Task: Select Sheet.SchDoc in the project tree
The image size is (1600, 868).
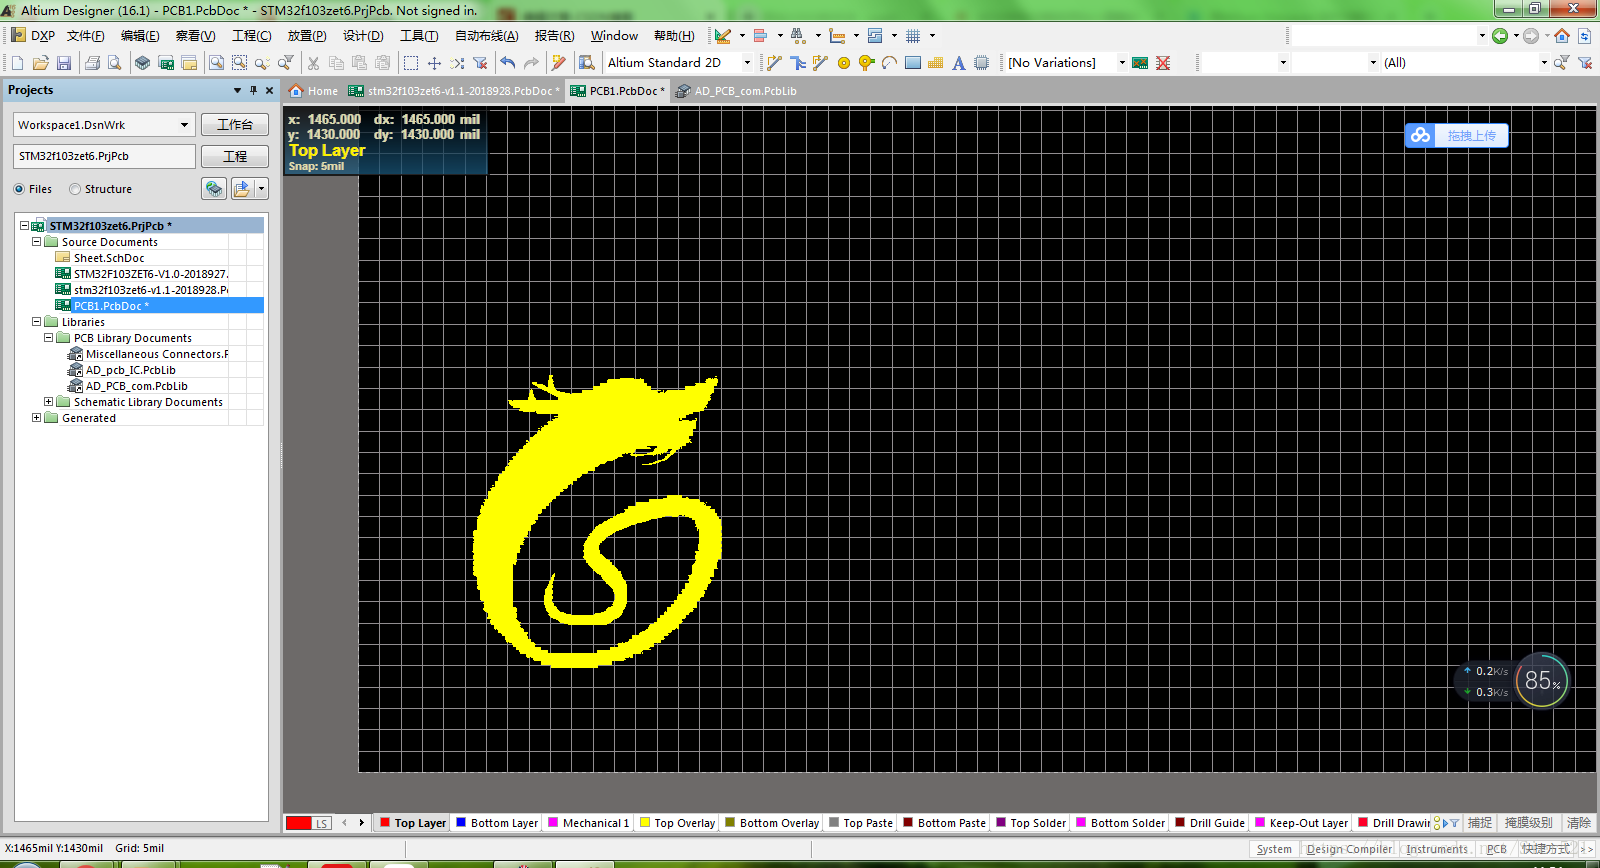Action: pyautogui.click(x=109, y=258)
